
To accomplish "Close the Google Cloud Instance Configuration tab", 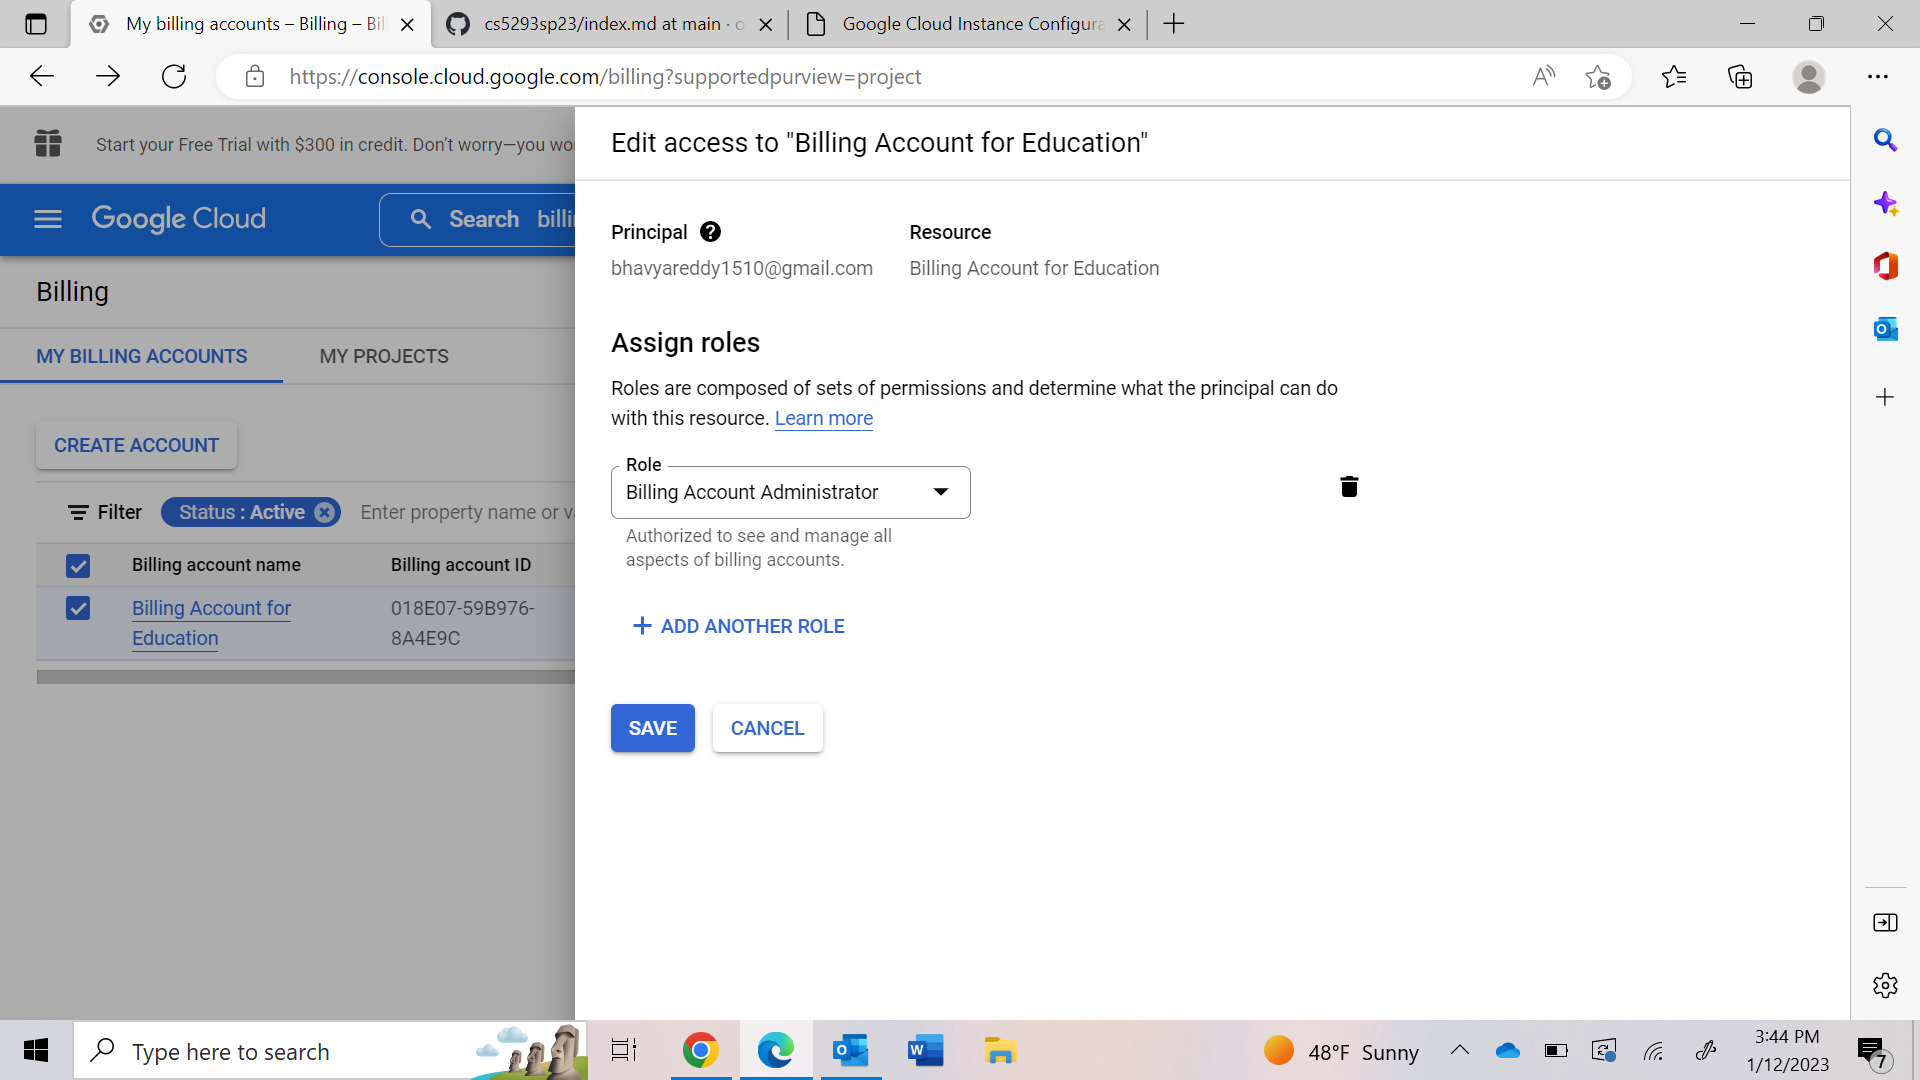I will (x=1124, y=25).
